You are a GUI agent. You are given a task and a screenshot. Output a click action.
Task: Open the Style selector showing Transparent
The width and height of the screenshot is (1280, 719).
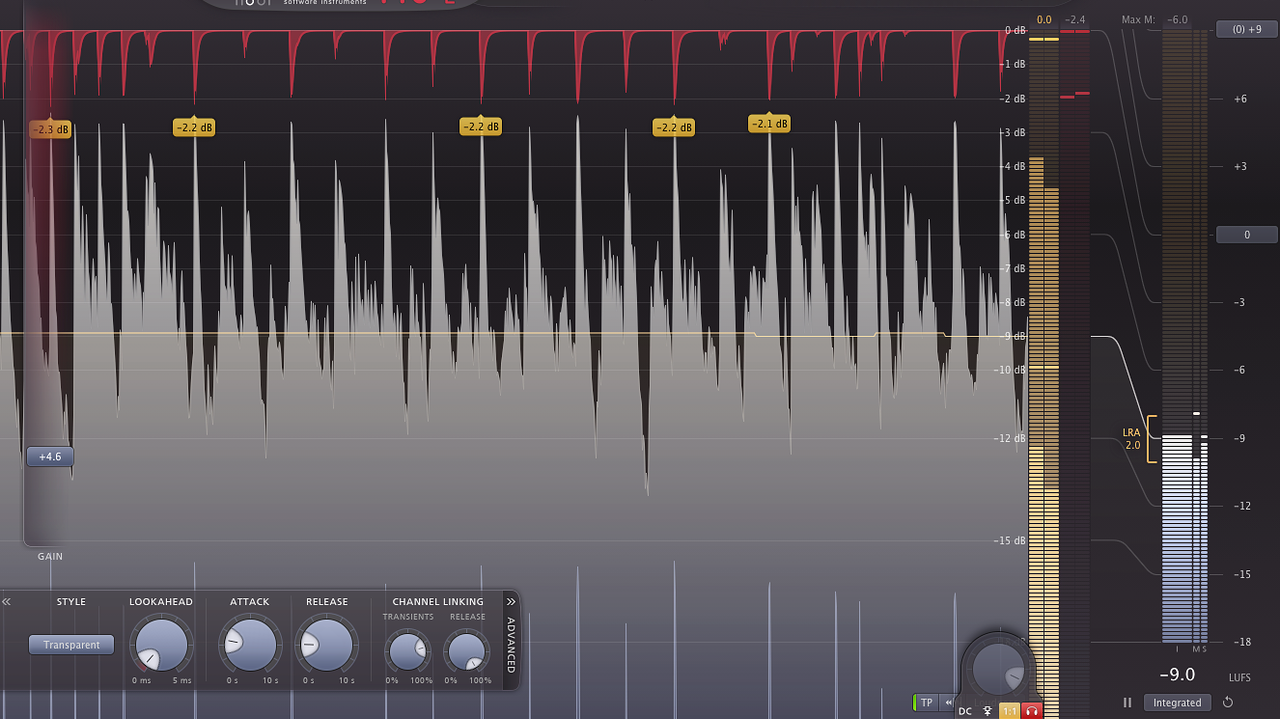(71, 644)
